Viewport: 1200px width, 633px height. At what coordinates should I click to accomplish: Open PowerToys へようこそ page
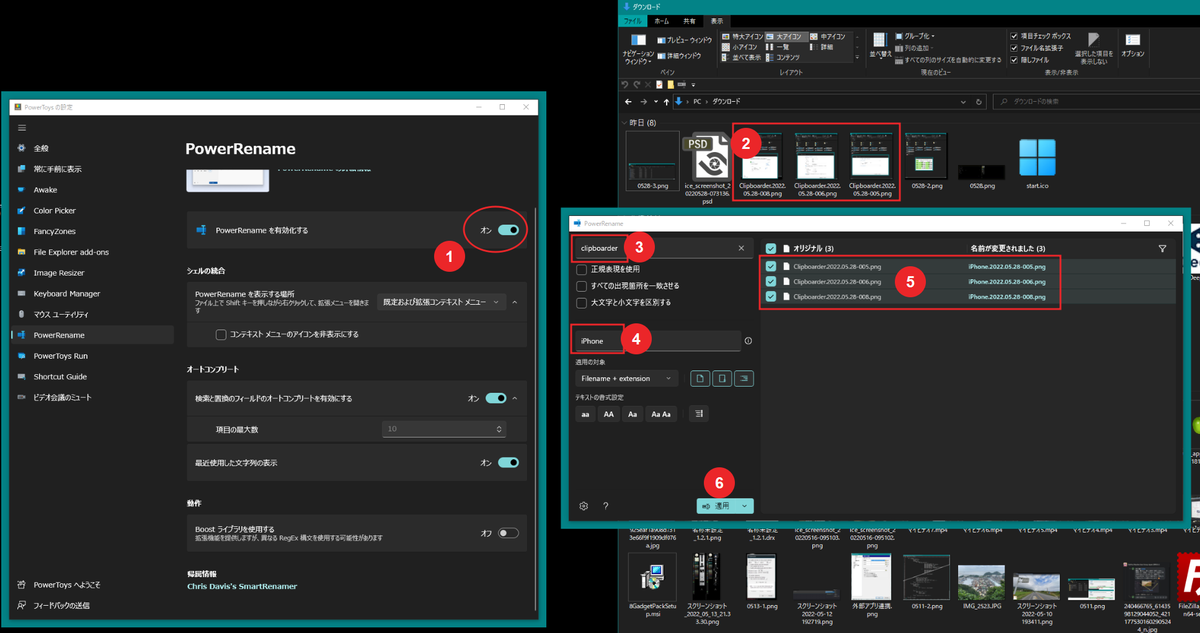pos(94,584)
